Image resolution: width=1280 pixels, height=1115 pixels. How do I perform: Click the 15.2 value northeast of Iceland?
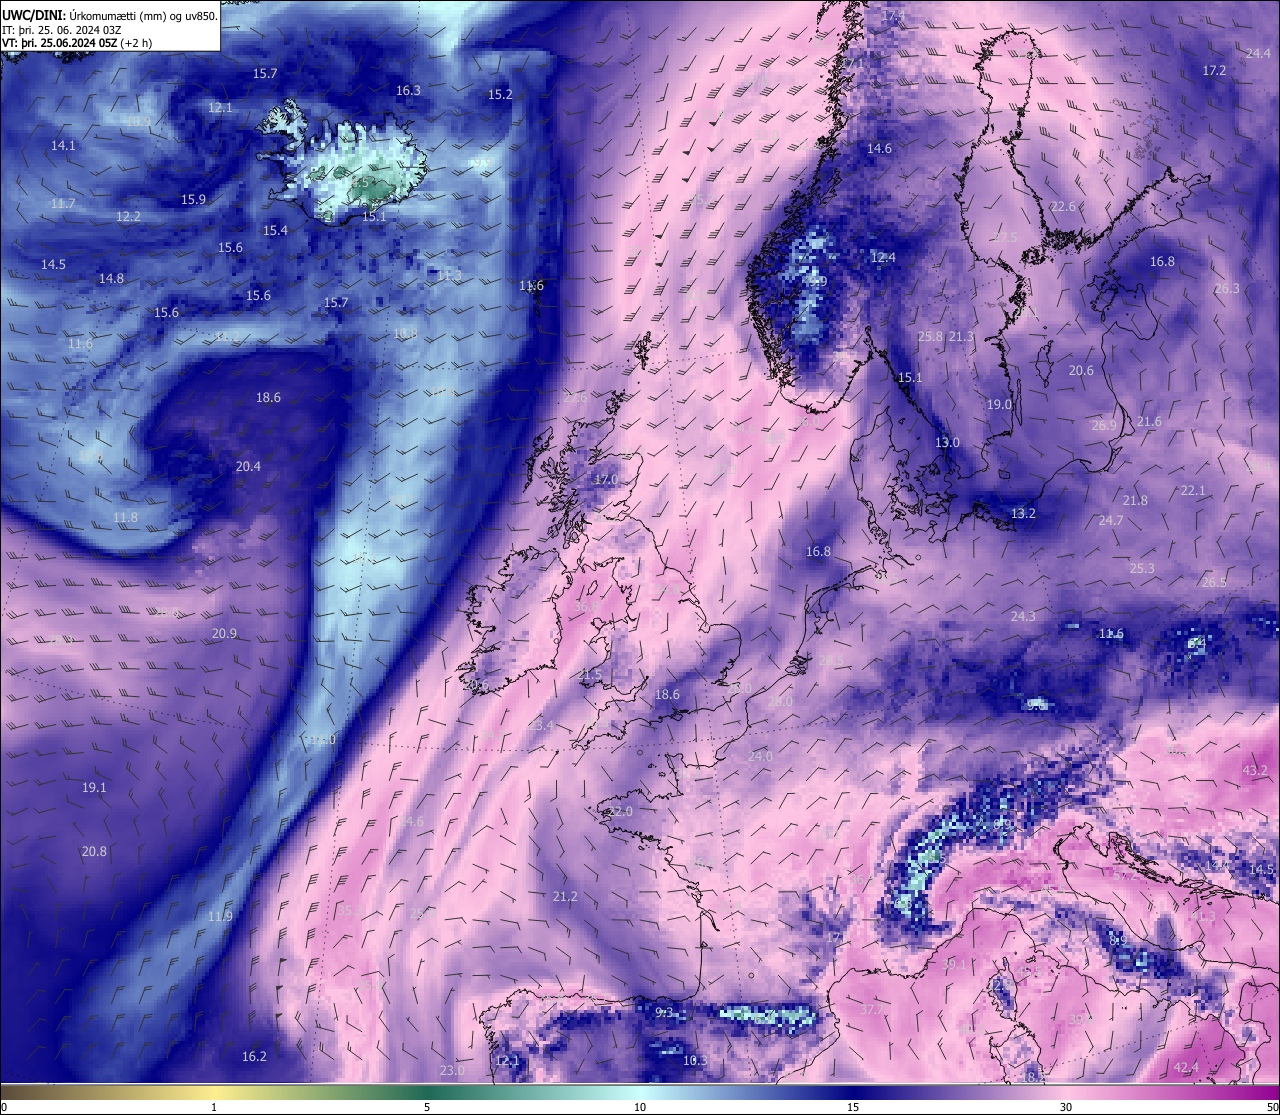coord(500,95)
